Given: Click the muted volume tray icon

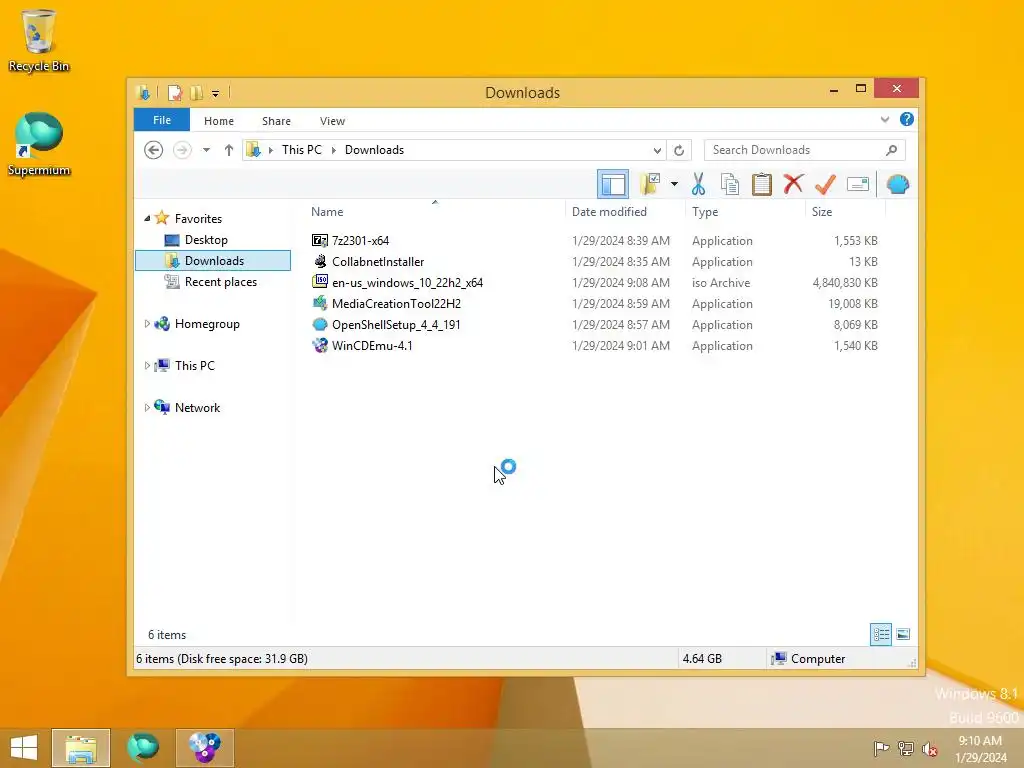Looking at the screenshot, I should click(x=929, y=748).
